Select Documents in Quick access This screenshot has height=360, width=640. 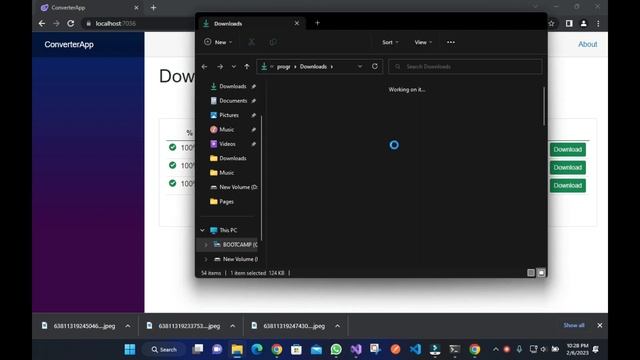tap(232, 100)
